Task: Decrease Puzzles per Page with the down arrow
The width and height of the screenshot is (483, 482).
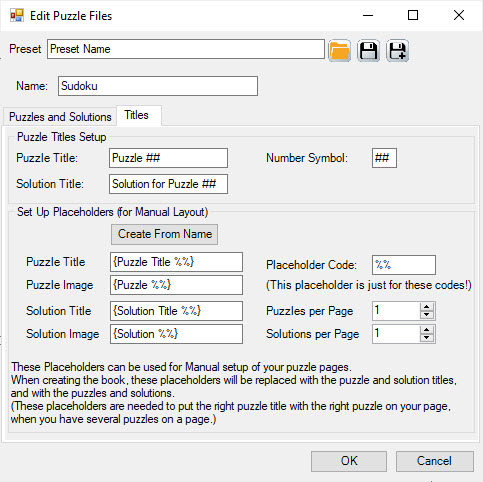Action: [x=427, y=315]
